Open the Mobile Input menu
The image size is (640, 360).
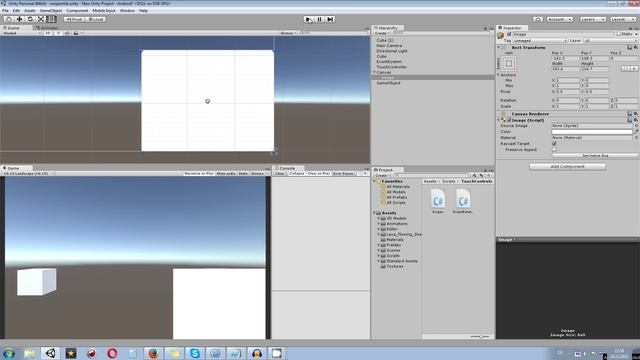[x=104, y=11]
